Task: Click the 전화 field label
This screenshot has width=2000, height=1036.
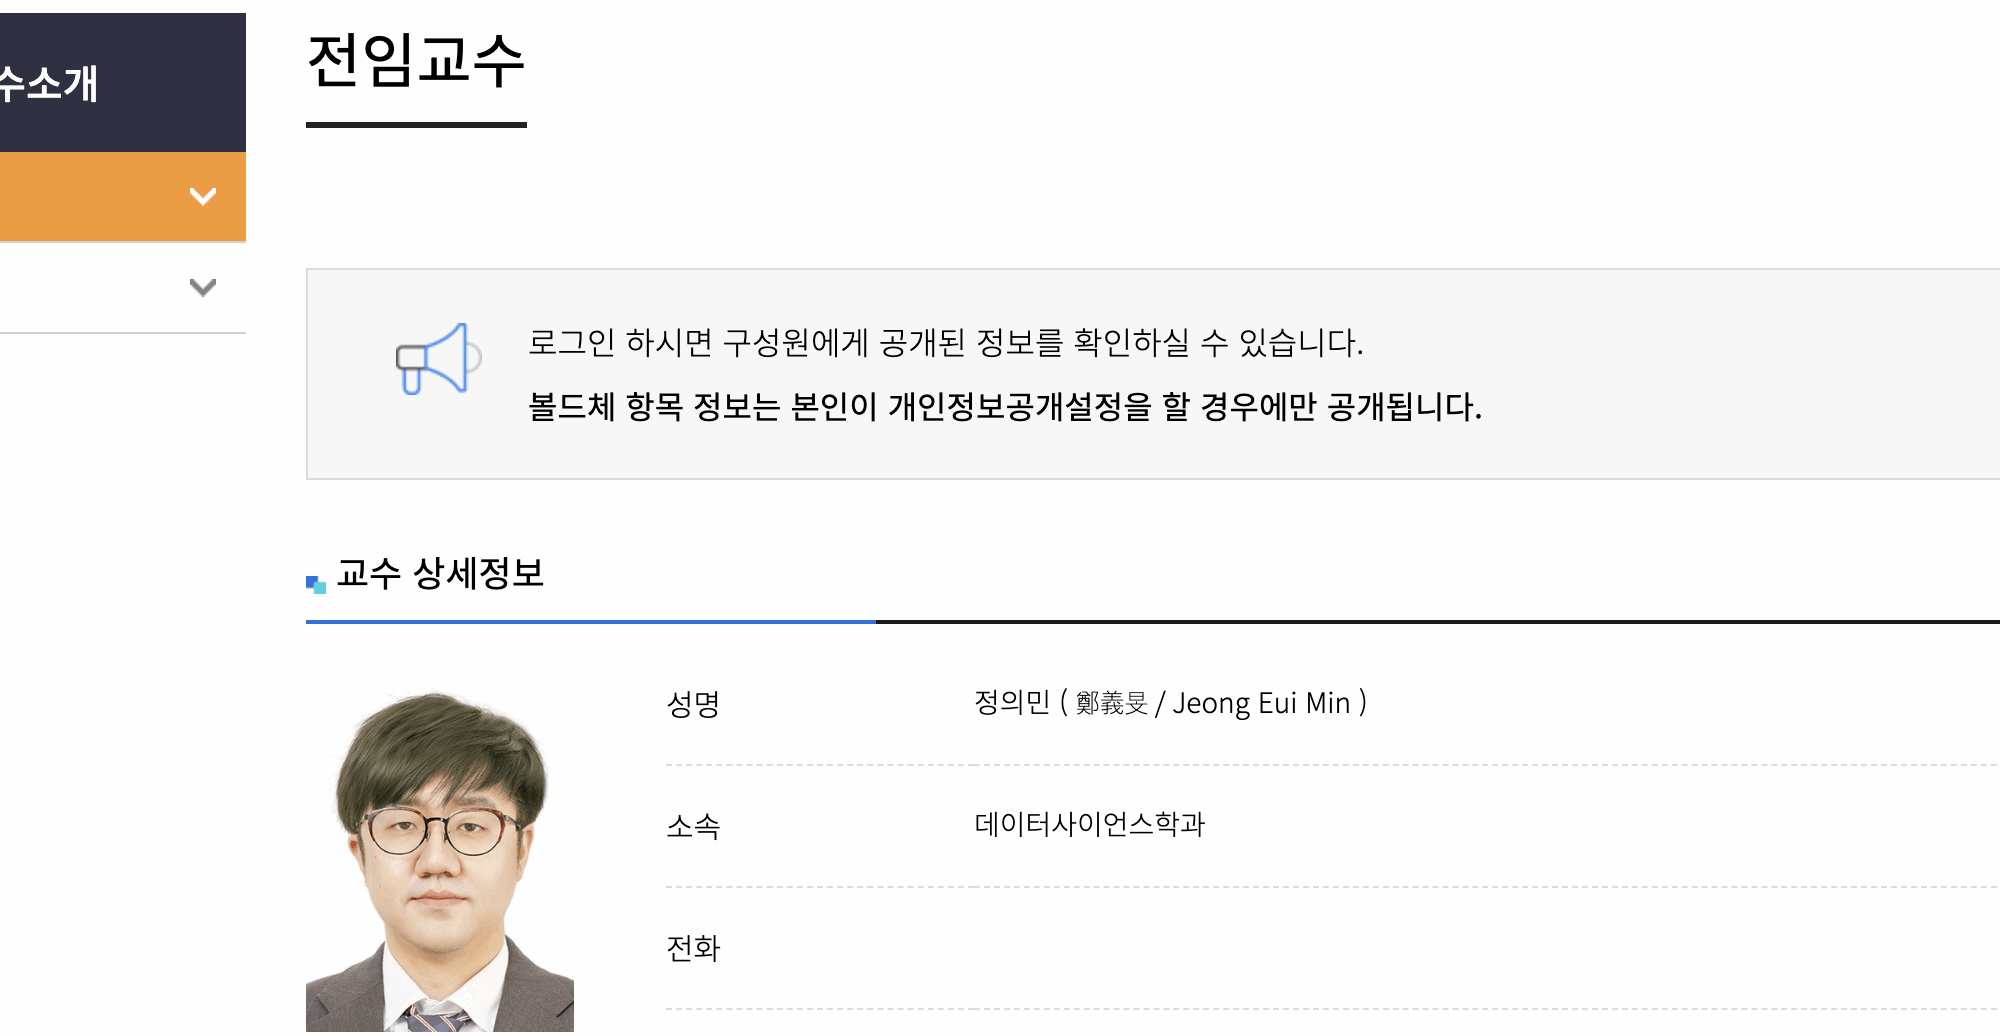Action: pos(693,948)
